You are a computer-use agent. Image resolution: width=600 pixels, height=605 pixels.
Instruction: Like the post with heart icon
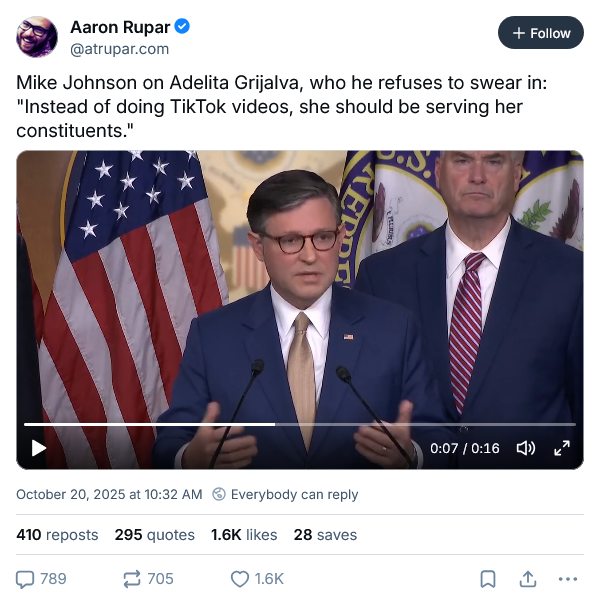(x=240, y=578)
